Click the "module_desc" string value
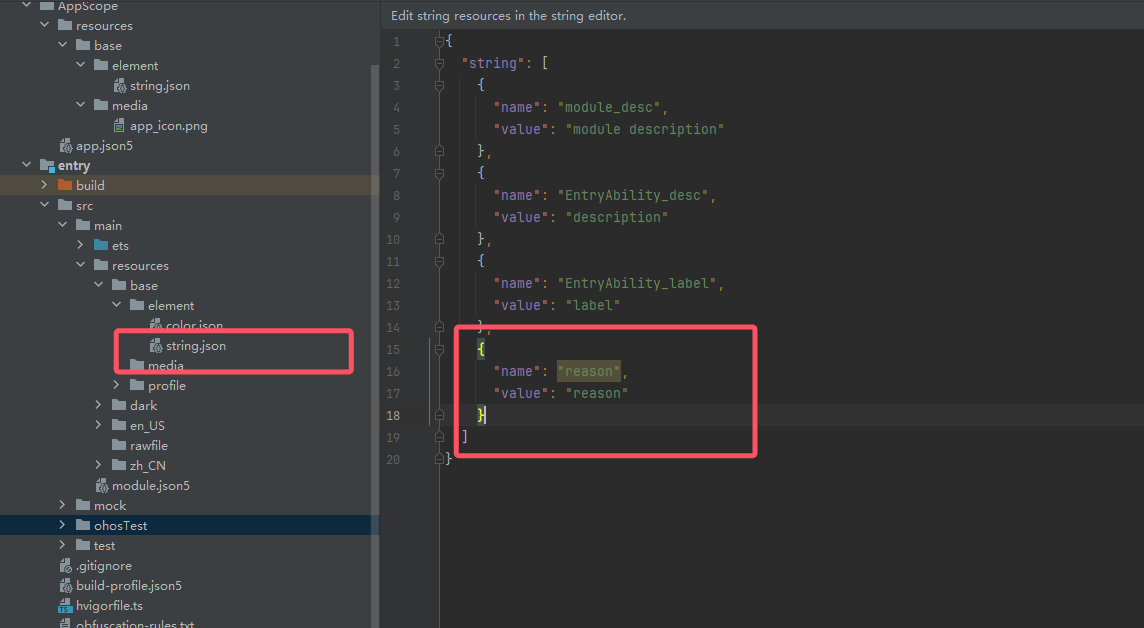Screen dimensions: 1144x628 (x=609, y=107)
